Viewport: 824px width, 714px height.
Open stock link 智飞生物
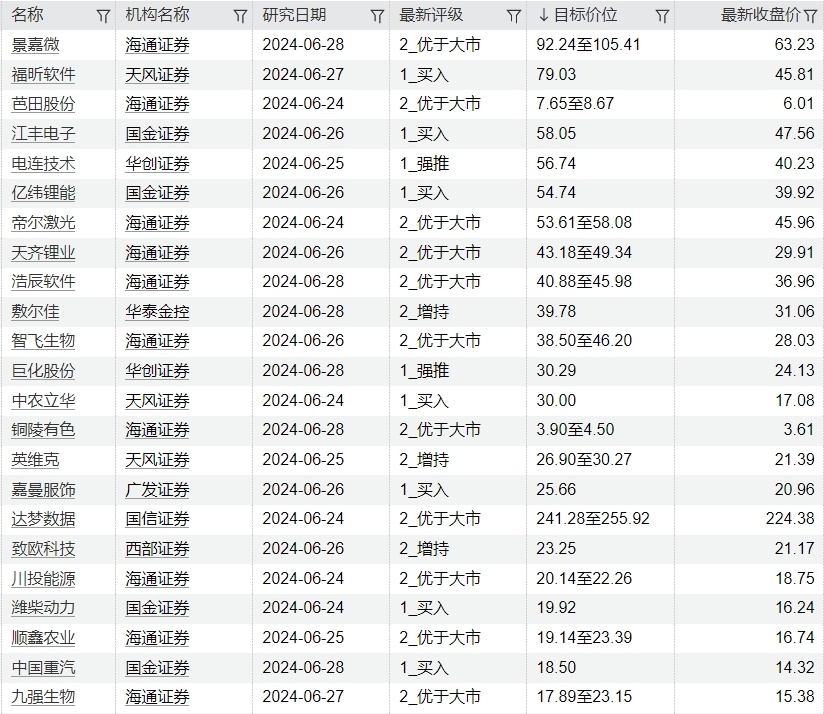44,340
